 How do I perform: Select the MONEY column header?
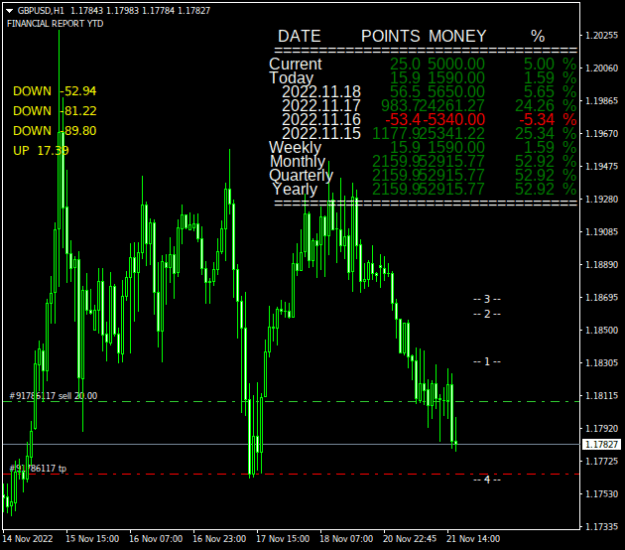pyautogui.click(x=458, y=36)
